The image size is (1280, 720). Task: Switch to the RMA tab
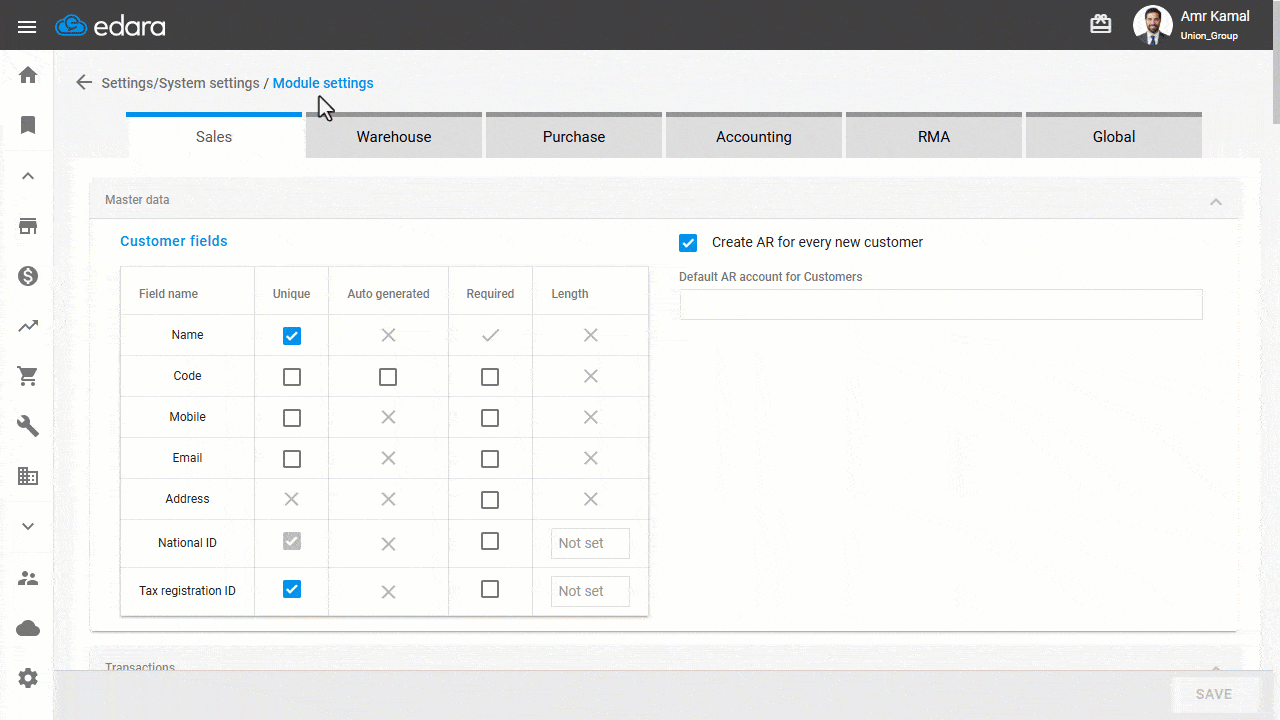(934, 135)
